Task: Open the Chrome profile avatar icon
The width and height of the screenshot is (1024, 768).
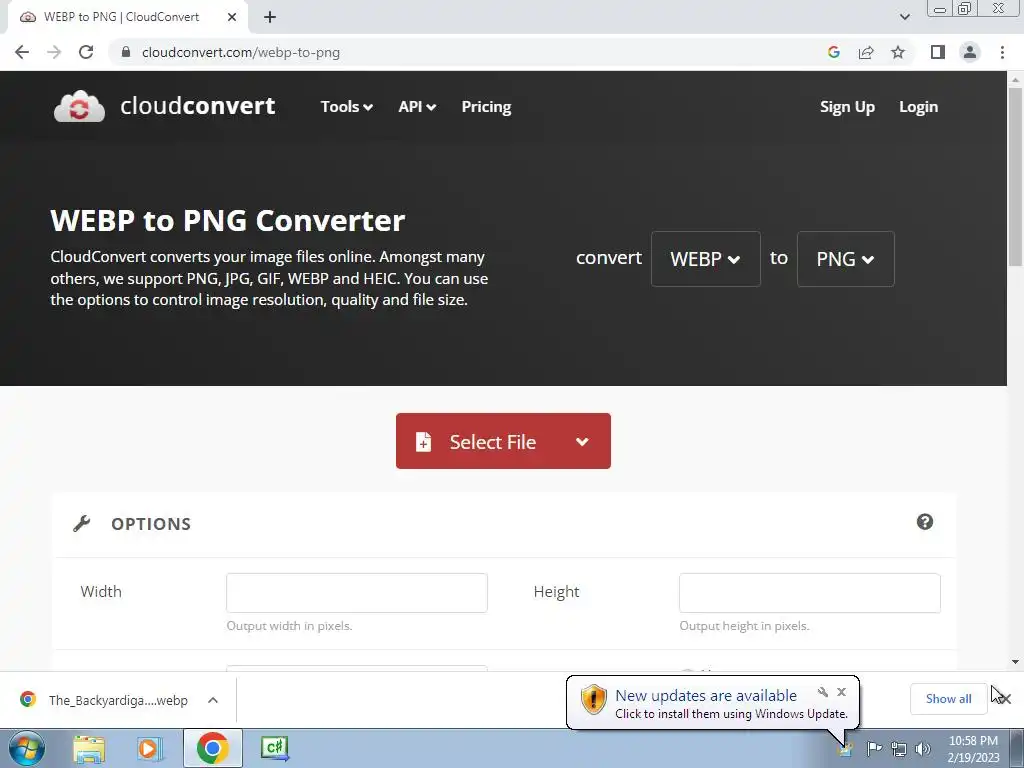Action: coord(970,52)
